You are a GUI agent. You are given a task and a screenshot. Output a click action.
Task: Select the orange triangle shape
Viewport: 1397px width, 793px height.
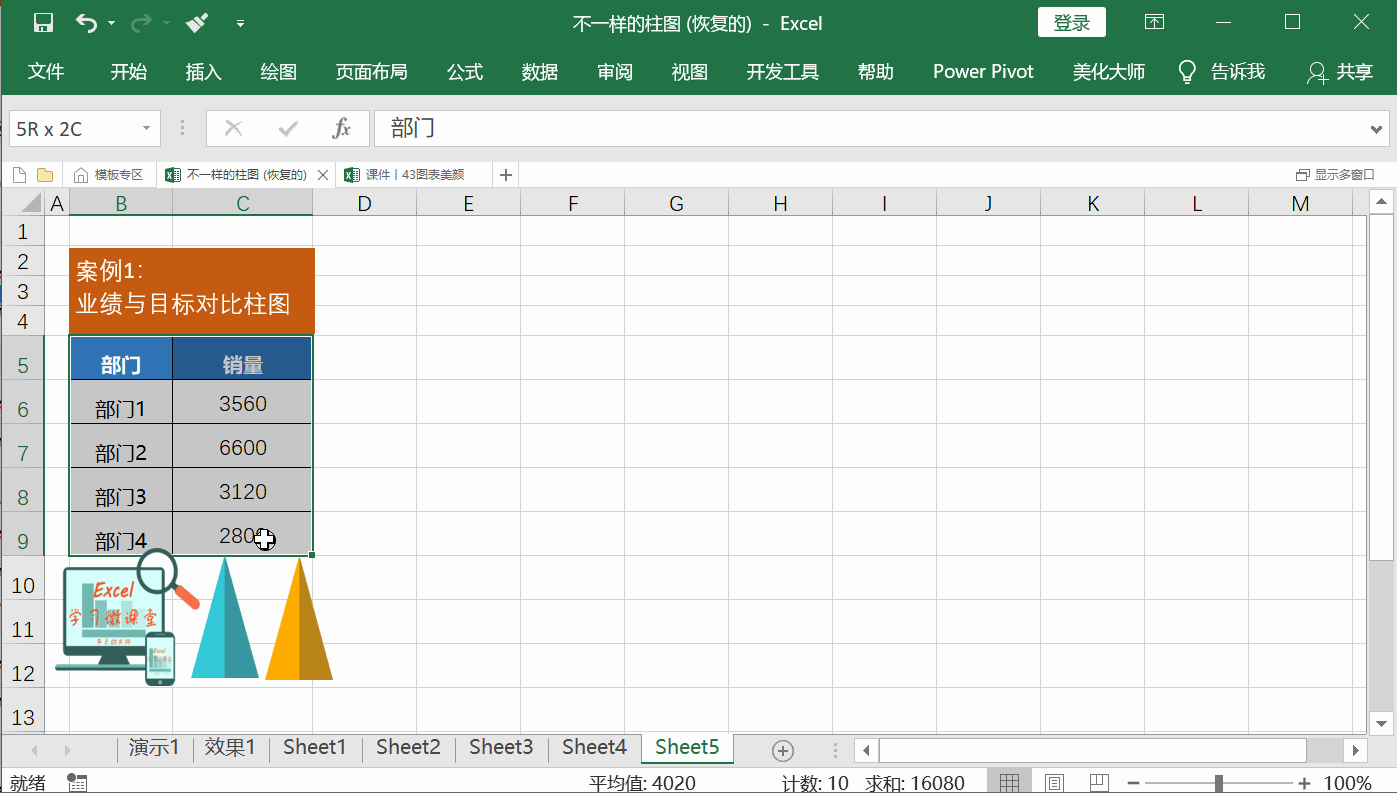click(x=299, y=618)
